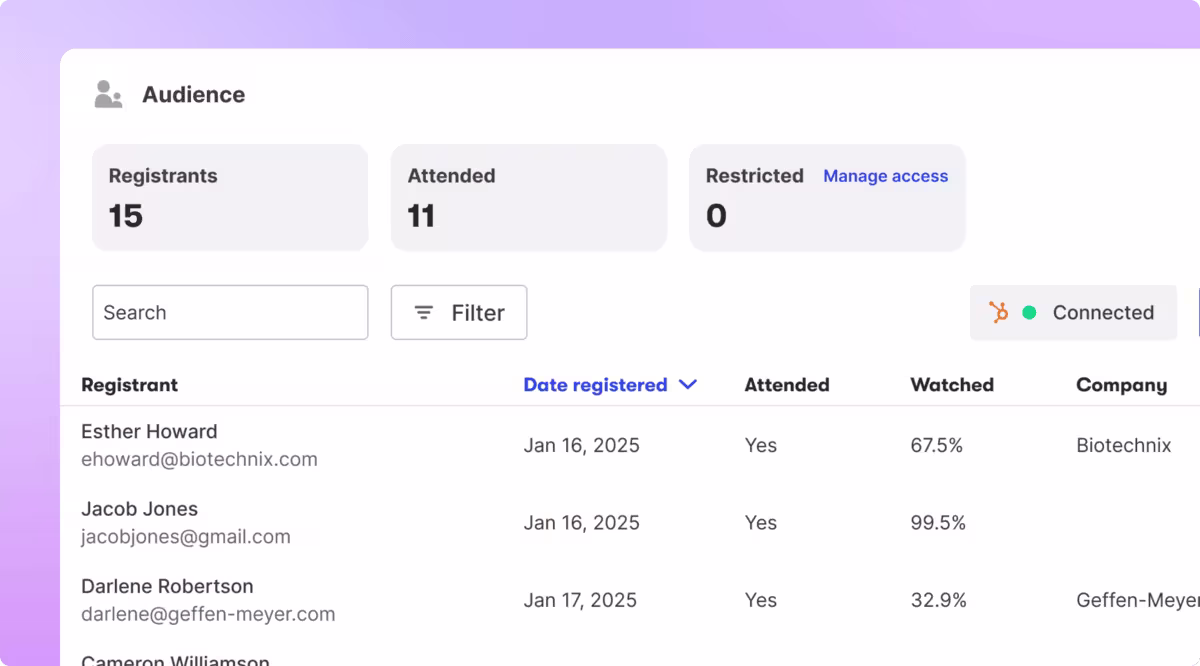Screen dimensions: 1200x666
Task: Open registrant Esther Howard
Action: pos(149,432)
